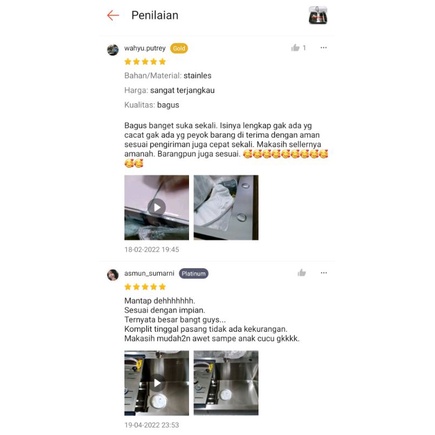Tap the Gold member badge

[x=179, y=48]
